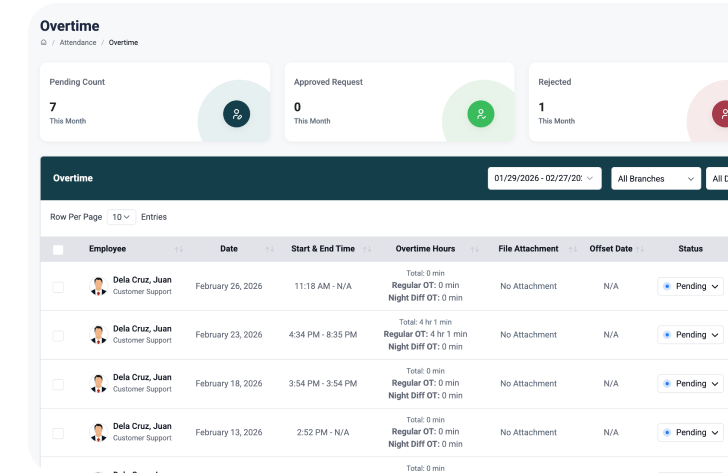Sort by File Attachment column arrows
Viewport: 728px width, 473px height.
572,249
